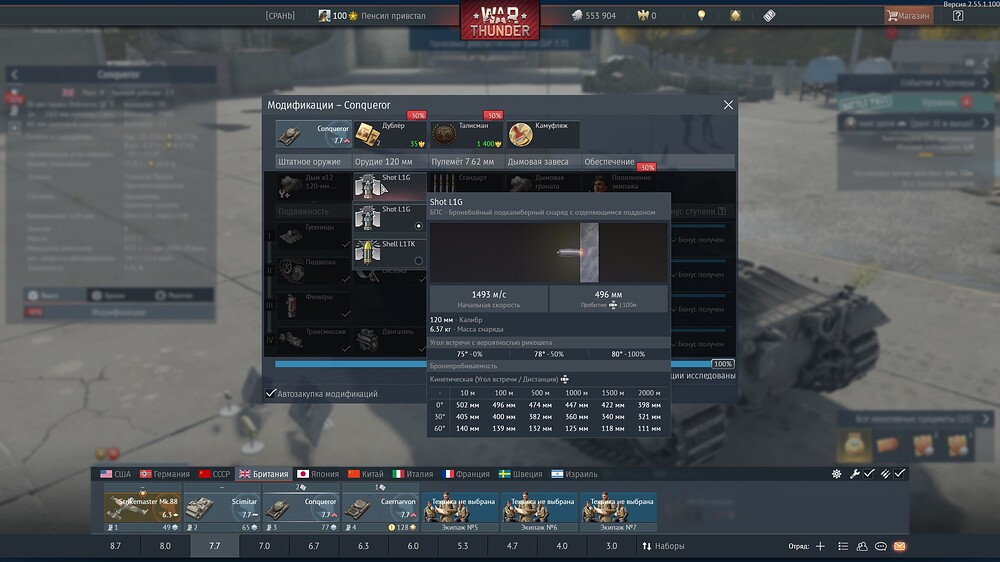Toggle the auto-repair wrench checkbox
Viewport: 1000px width, 562px height.
(x=868, y=474)
